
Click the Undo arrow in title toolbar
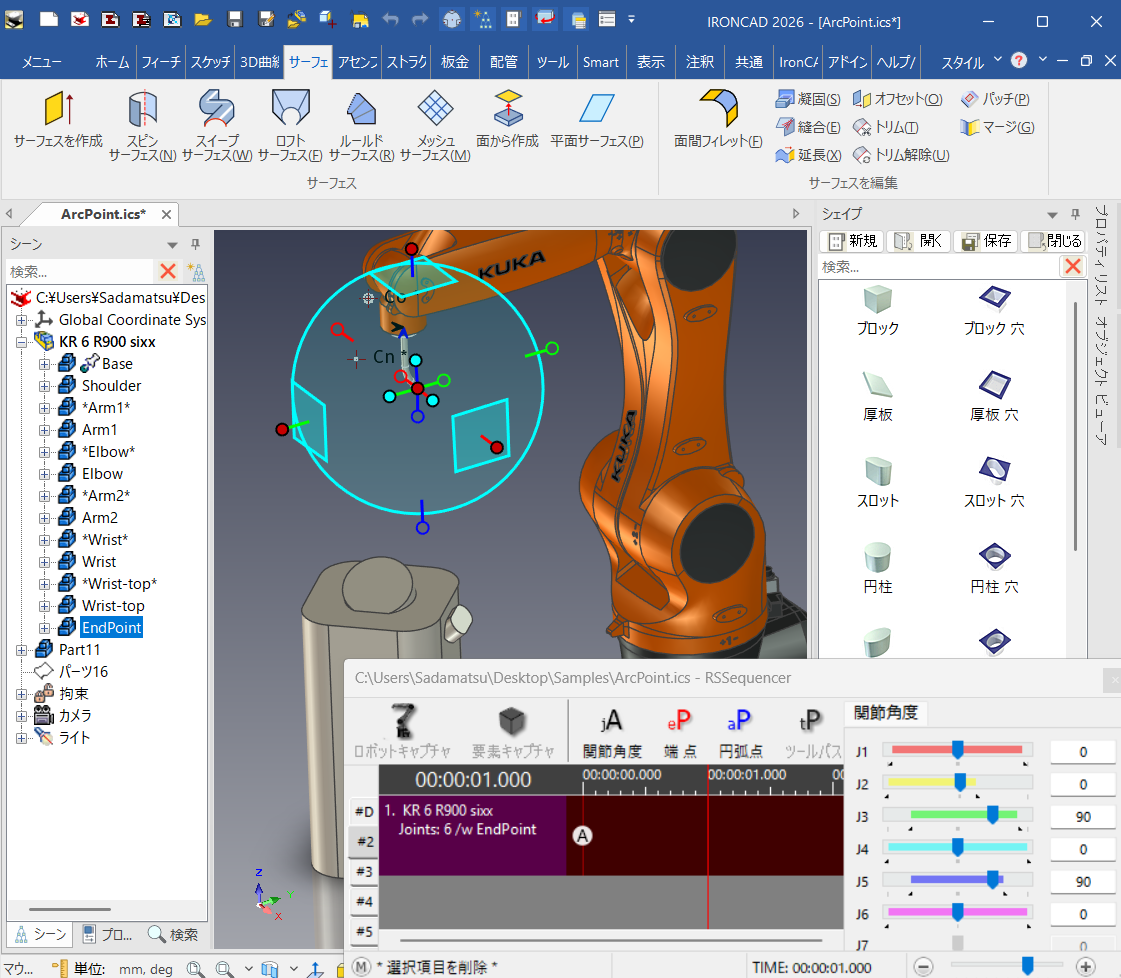point(390,19)
